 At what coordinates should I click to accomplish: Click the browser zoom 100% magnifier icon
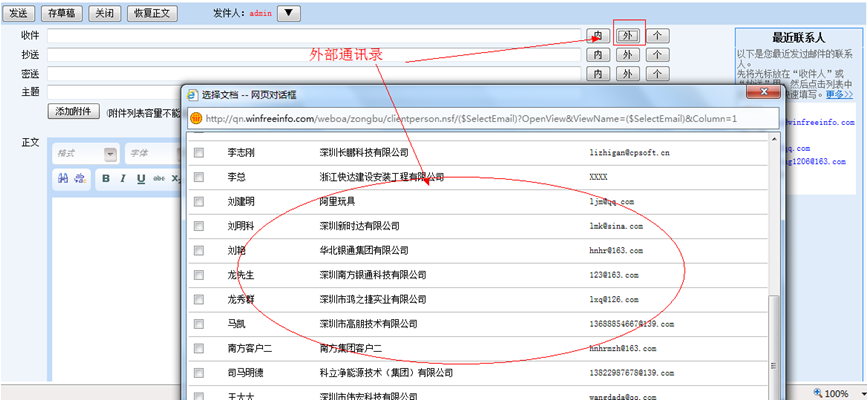click(818, 393)
